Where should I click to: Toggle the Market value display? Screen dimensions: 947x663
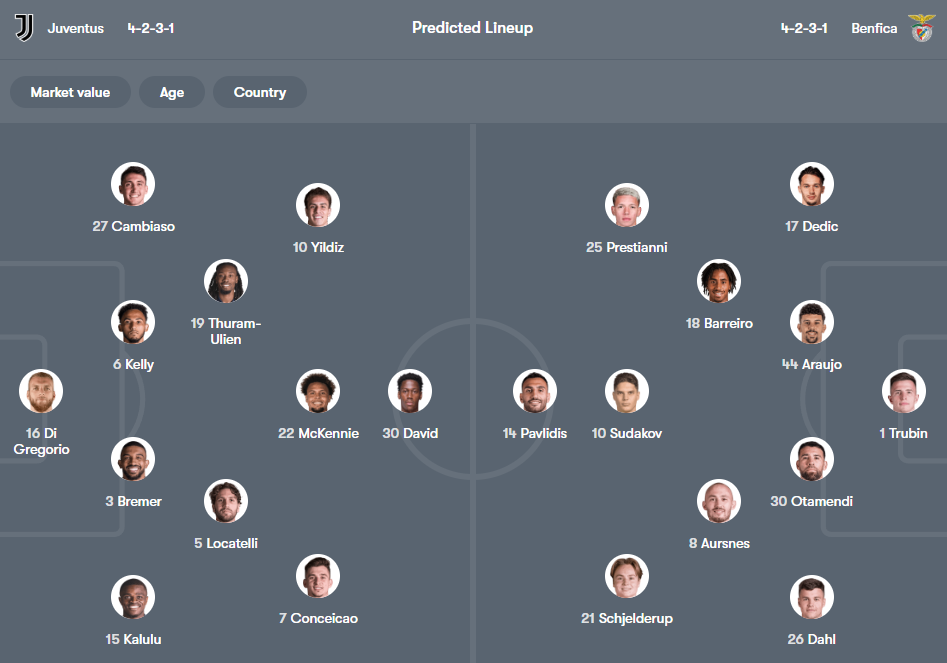tap(70, 92)
